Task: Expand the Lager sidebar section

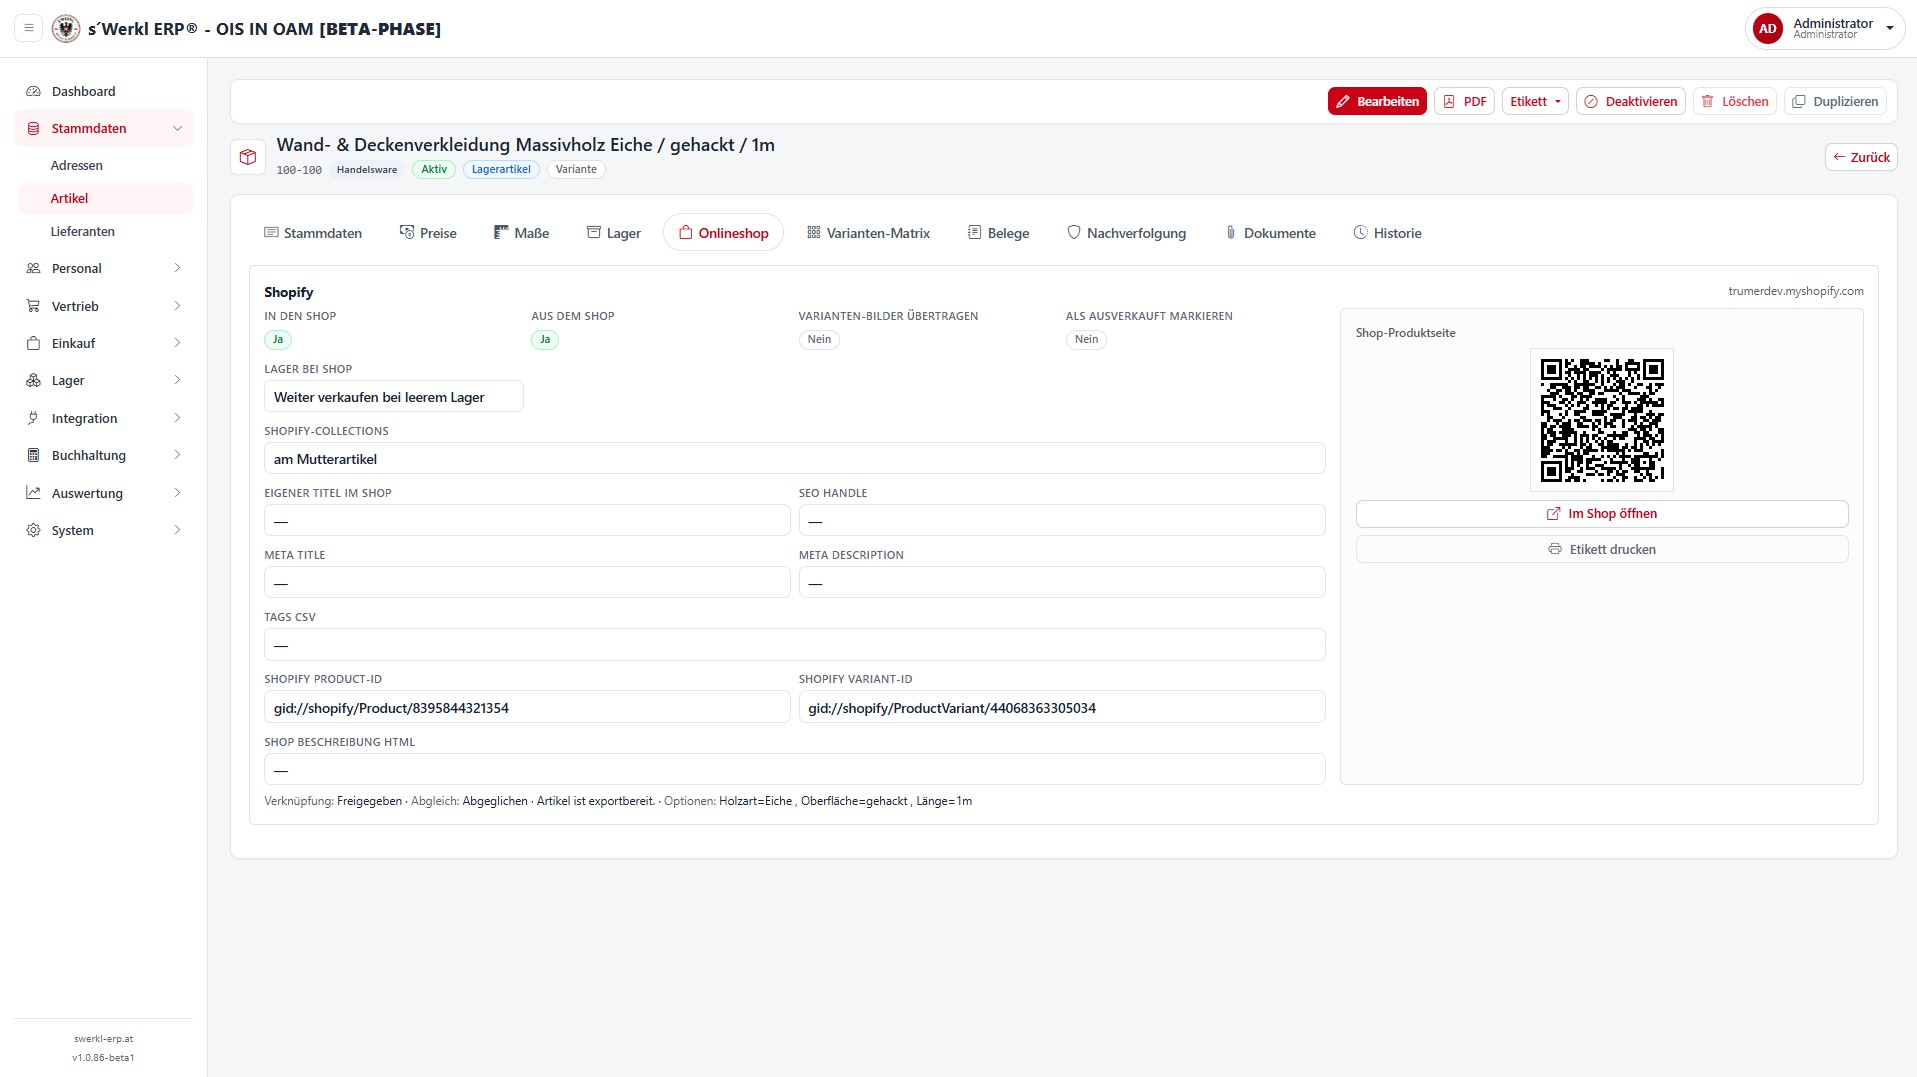Action: pyautogui.click(x=104, y=380)
